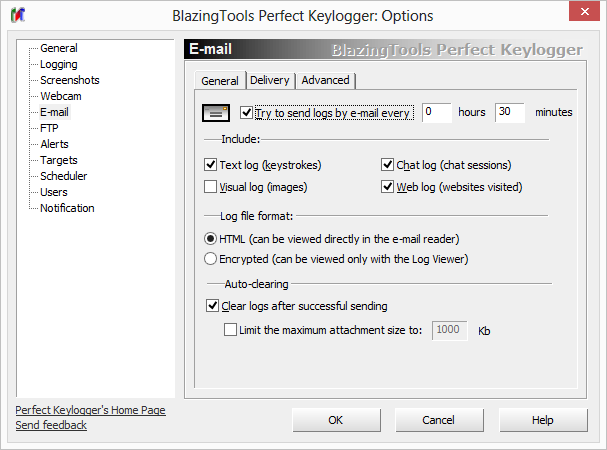Uncheck Try to send logs by e-mail
This screenshot has height=450, width=607.
coord(247,113)
